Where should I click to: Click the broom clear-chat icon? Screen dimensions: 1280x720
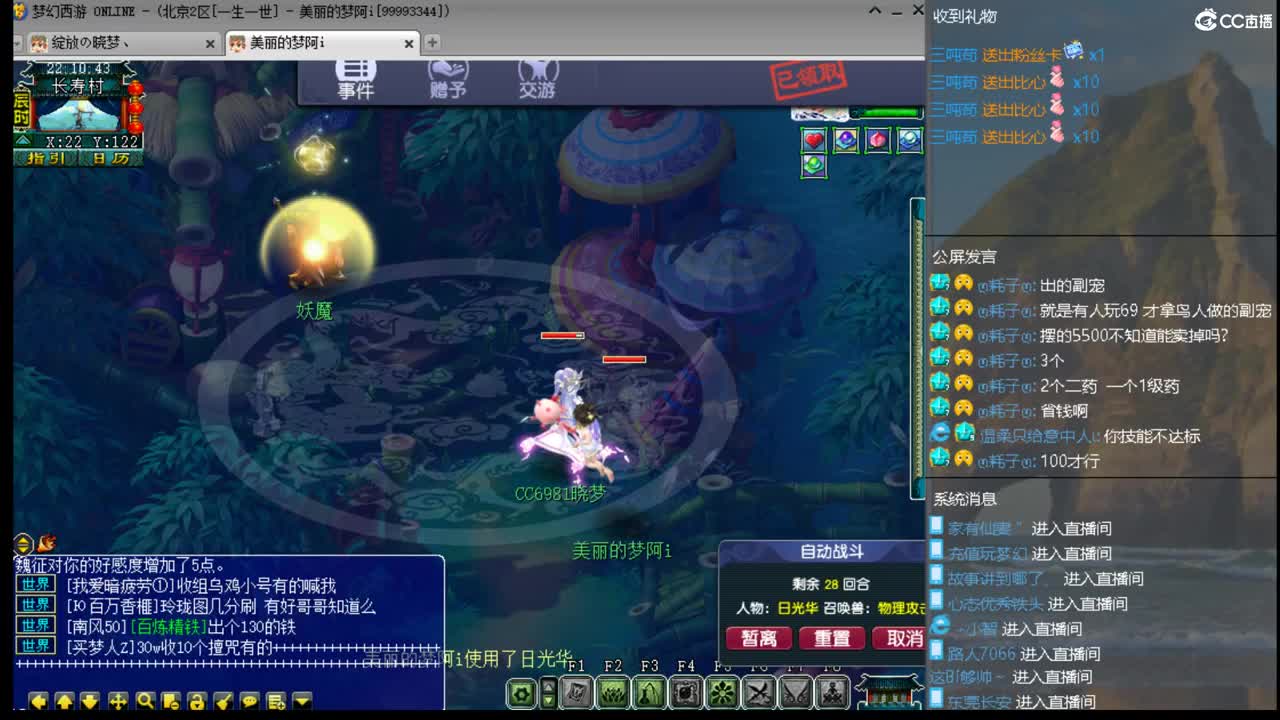click(224, 702)
